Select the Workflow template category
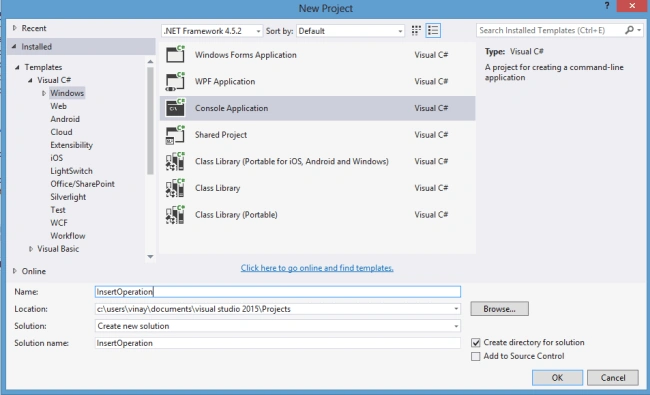This screenshot has height=395, width=650. coord(68,236)
